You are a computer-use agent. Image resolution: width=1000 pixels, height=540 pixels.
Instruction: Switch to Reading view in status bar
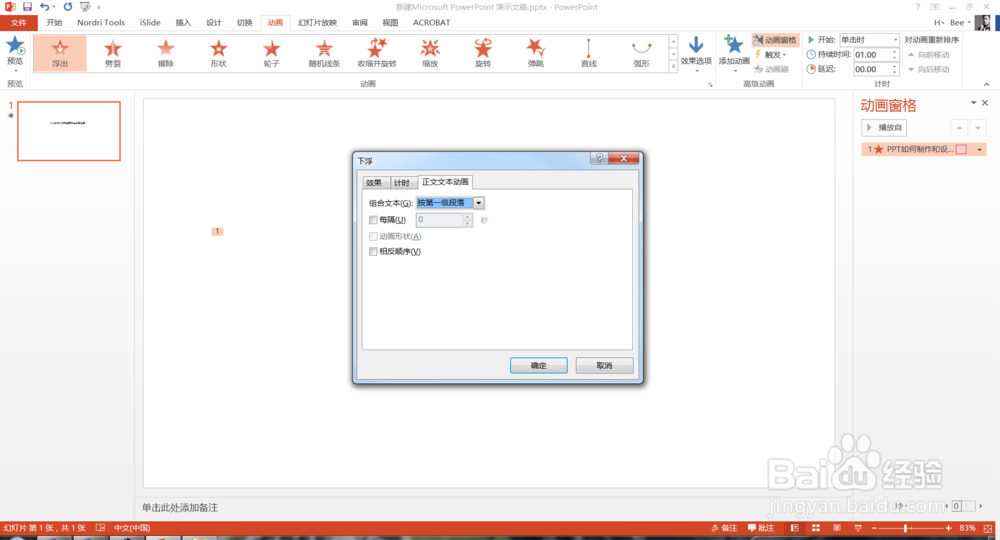point(837,528)
